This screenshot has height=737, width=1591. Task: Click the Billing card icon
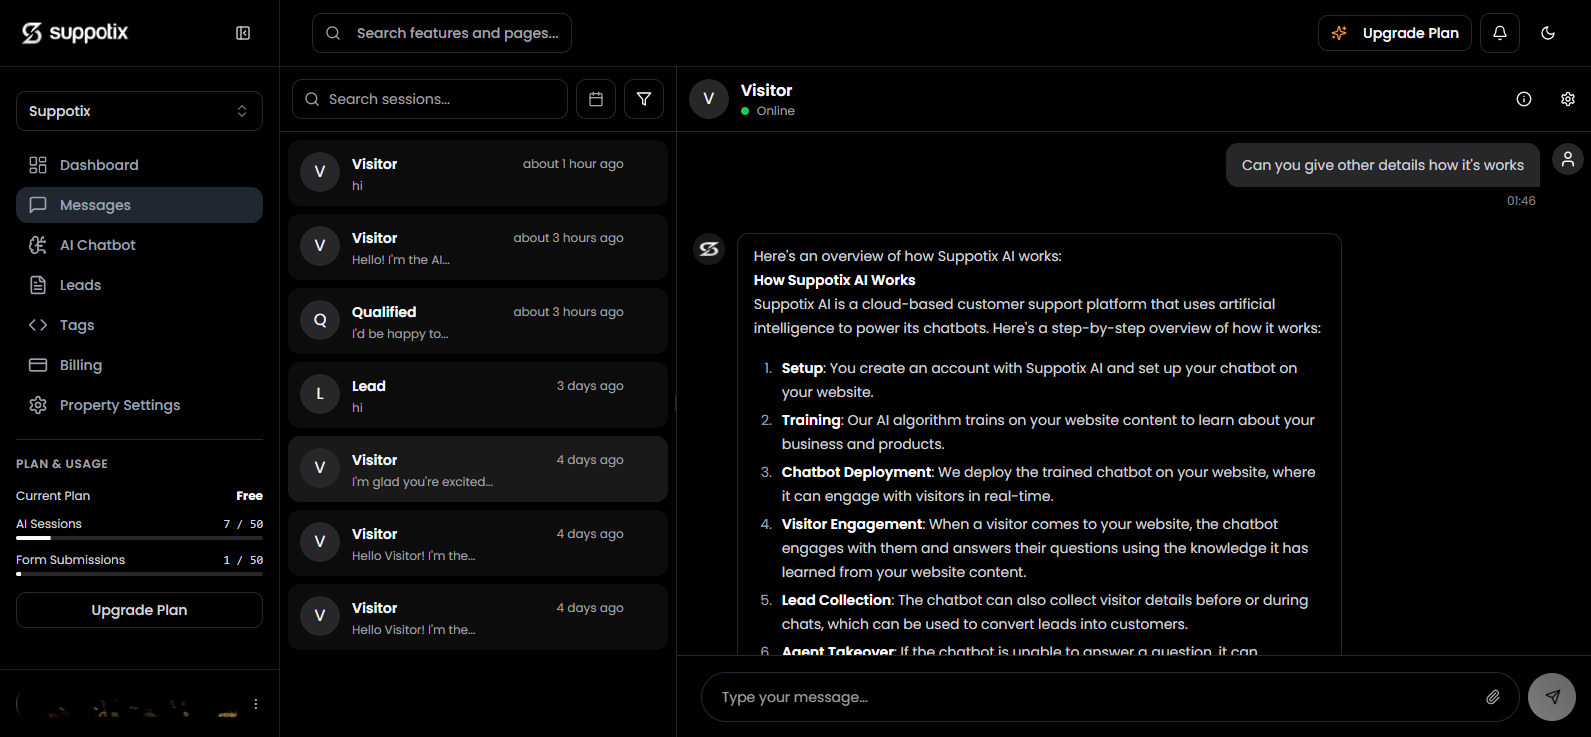click(x=38, y=365)
